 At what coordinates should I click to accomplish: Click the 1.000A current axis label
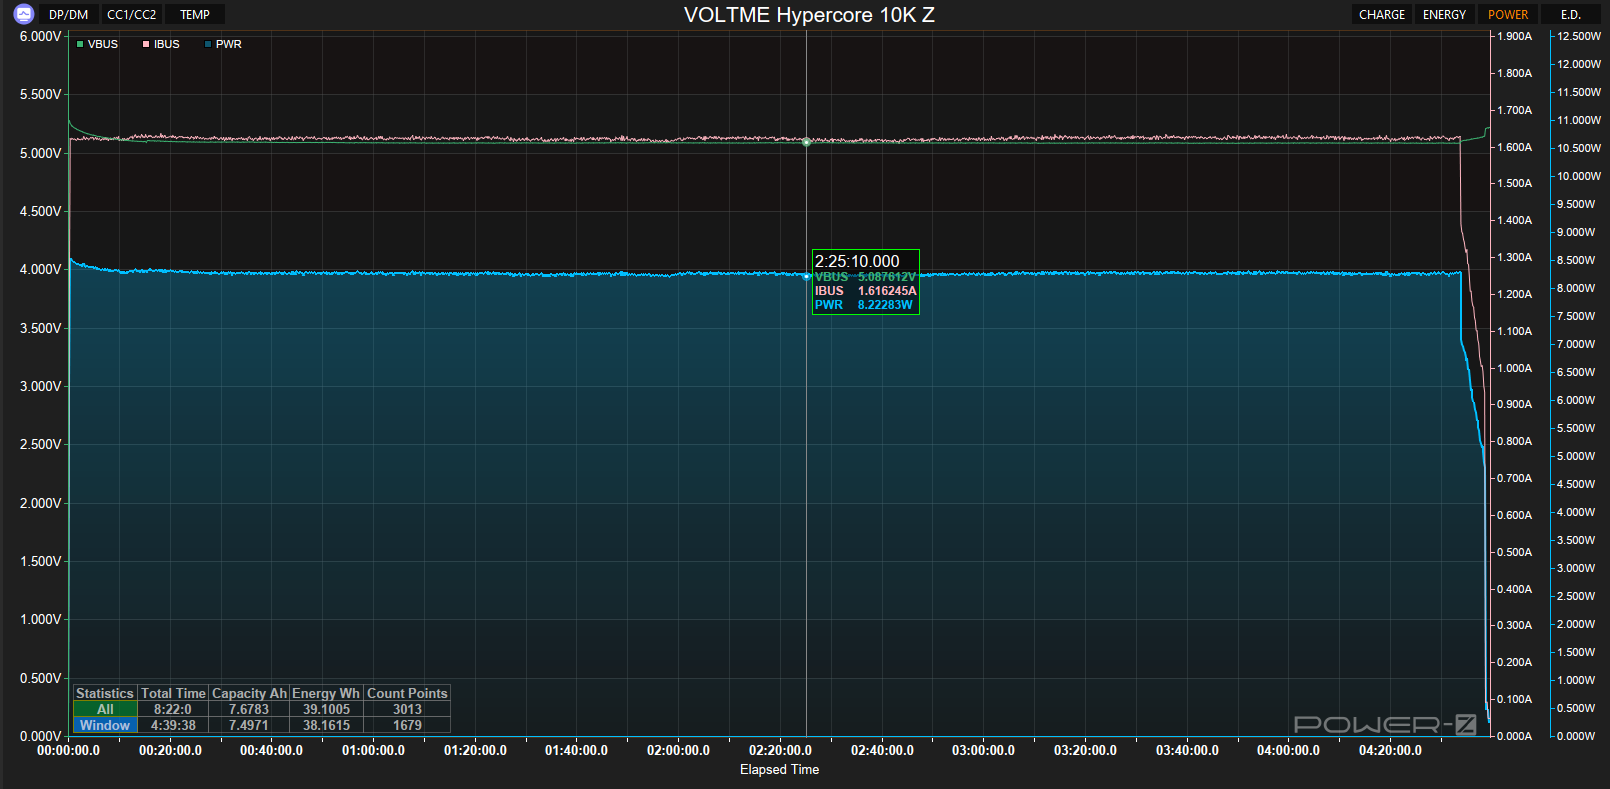[1514, 368]
